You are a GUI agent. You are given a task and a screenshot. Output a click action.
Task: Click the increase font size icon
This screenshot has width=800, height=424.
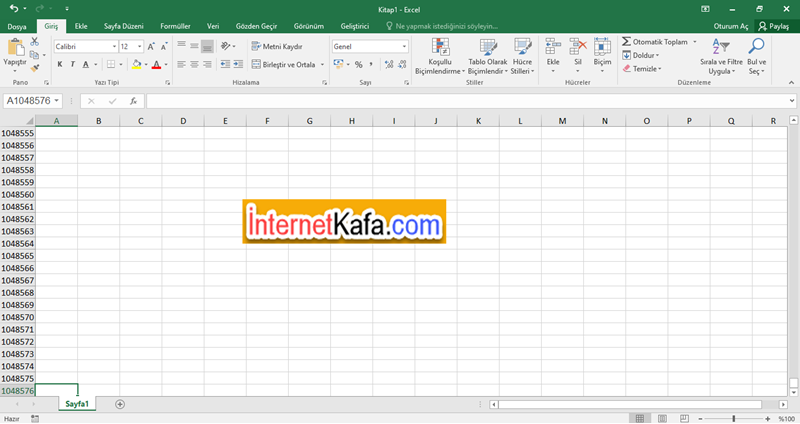[151, 46]
